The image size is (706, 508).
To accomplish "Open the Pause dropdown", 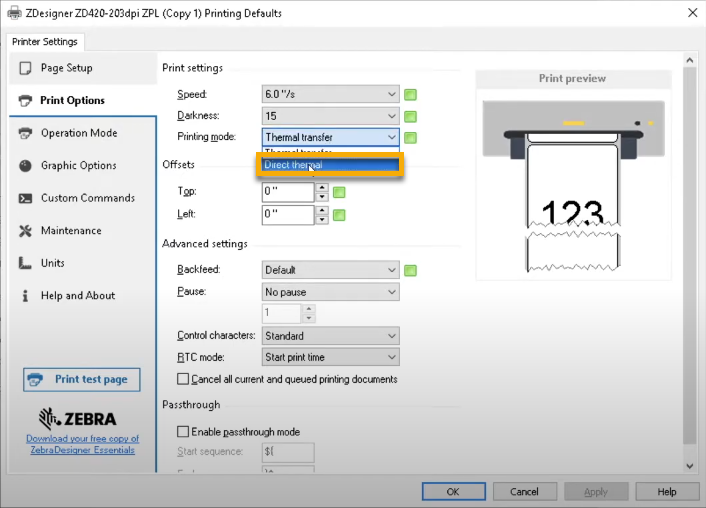I will (330, 292).
